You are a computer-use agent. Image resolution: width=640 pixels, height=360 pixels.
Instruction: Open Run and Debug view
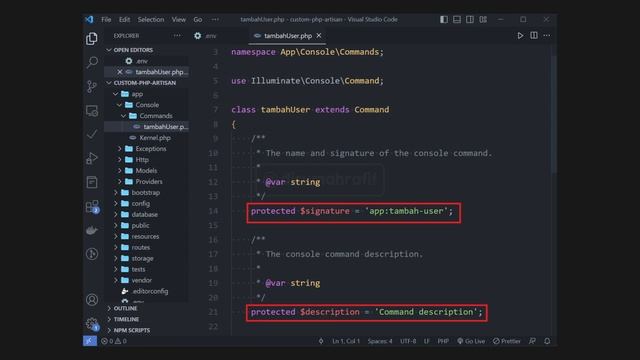tap(92, 158)
